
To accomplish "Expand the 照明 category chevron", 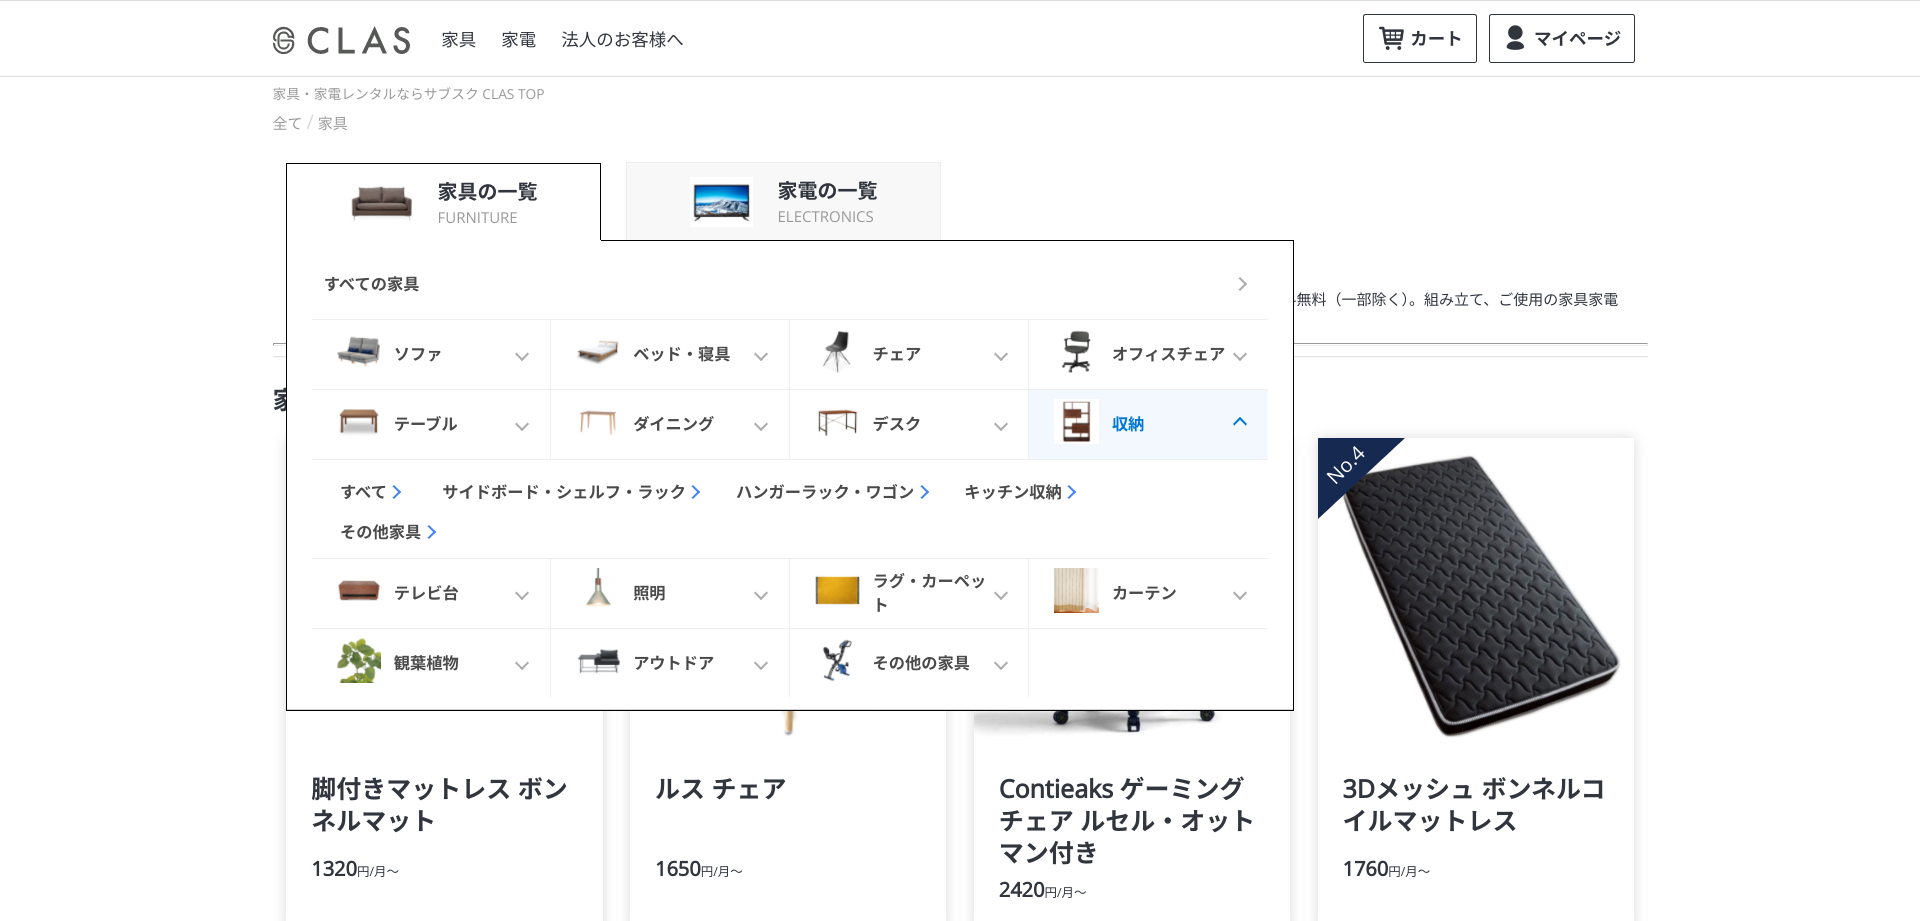I will (x=761, y=596).
